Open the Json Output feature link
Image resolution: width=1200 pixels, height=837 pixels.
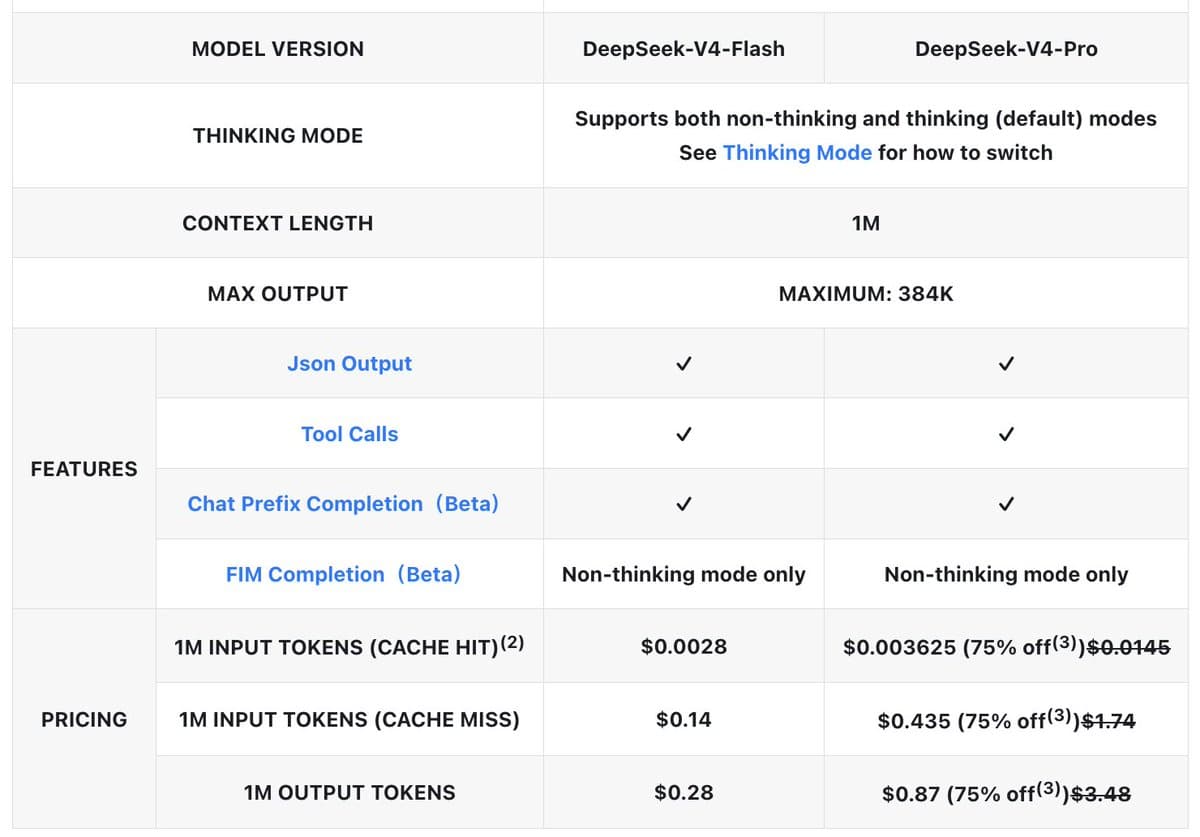[x=349, y=364]
